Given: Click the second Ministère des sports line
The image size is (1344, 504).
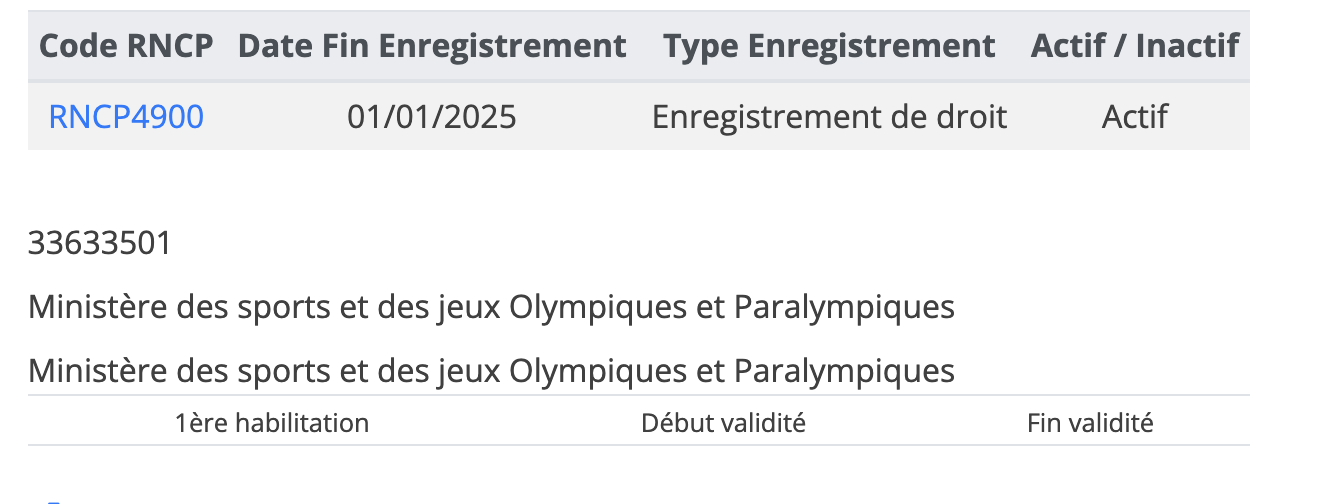Looking at the screenshot, I should 491,372.
